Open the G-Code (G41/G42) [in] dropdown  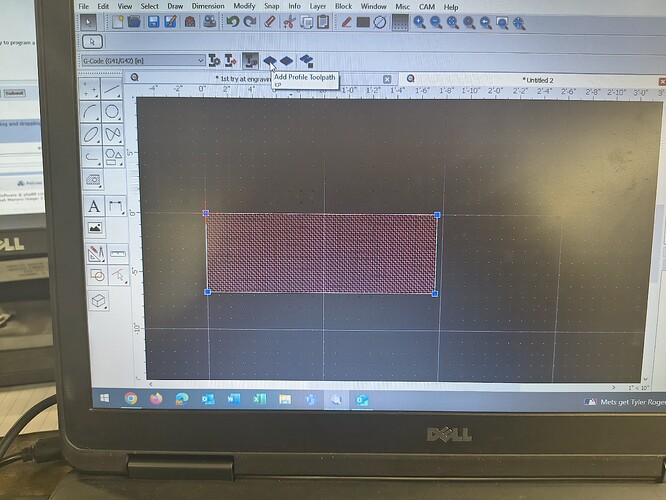(143, 61)
